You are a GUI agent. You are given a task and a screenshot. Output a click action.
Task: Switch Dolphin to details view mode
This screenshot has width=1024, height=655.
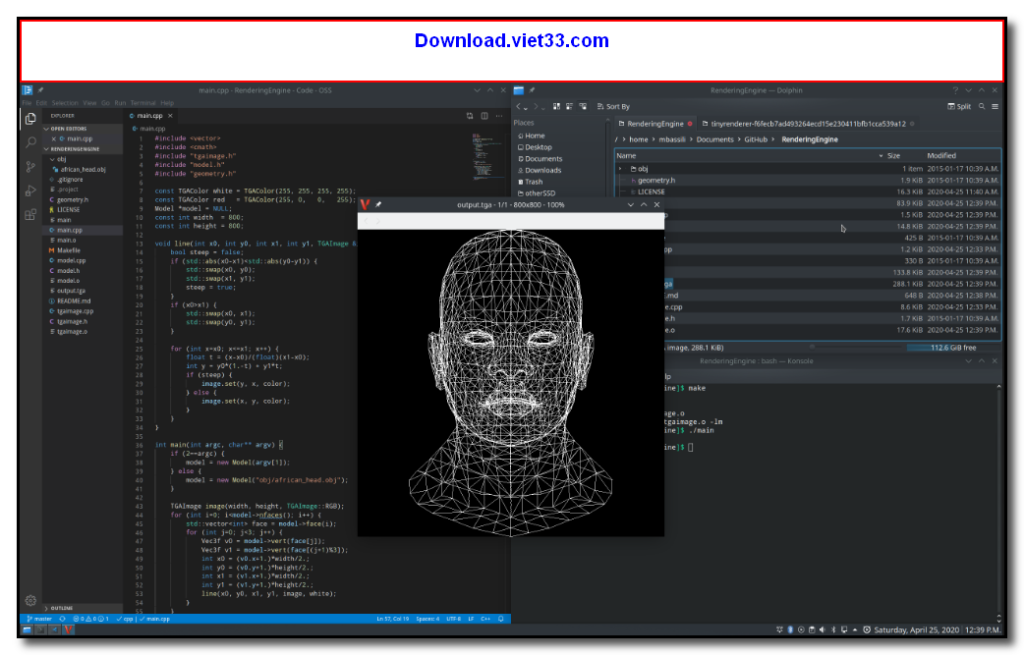click(582, 105)
